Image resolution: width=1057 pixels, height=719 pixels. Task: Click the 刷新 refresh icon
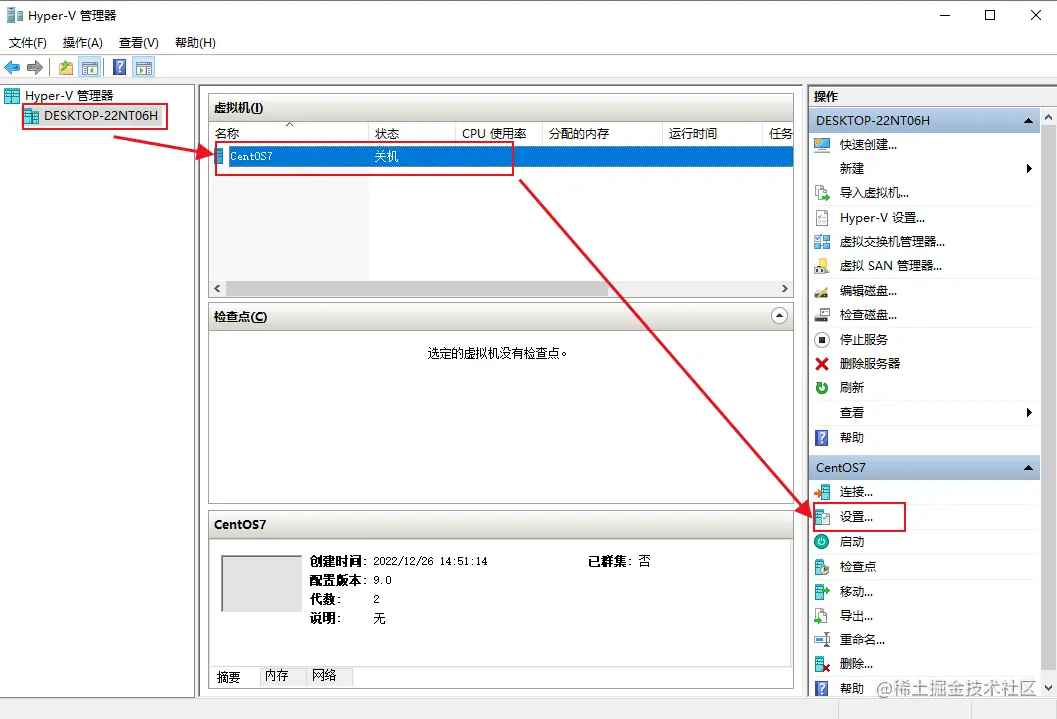pyautogui.click(x=822, y=387)
